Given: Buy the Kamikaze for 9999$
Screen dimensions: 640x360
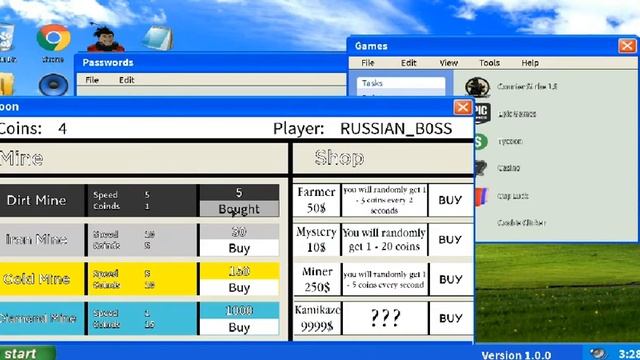Looking at the screenshot, I should tap(450, 318).
